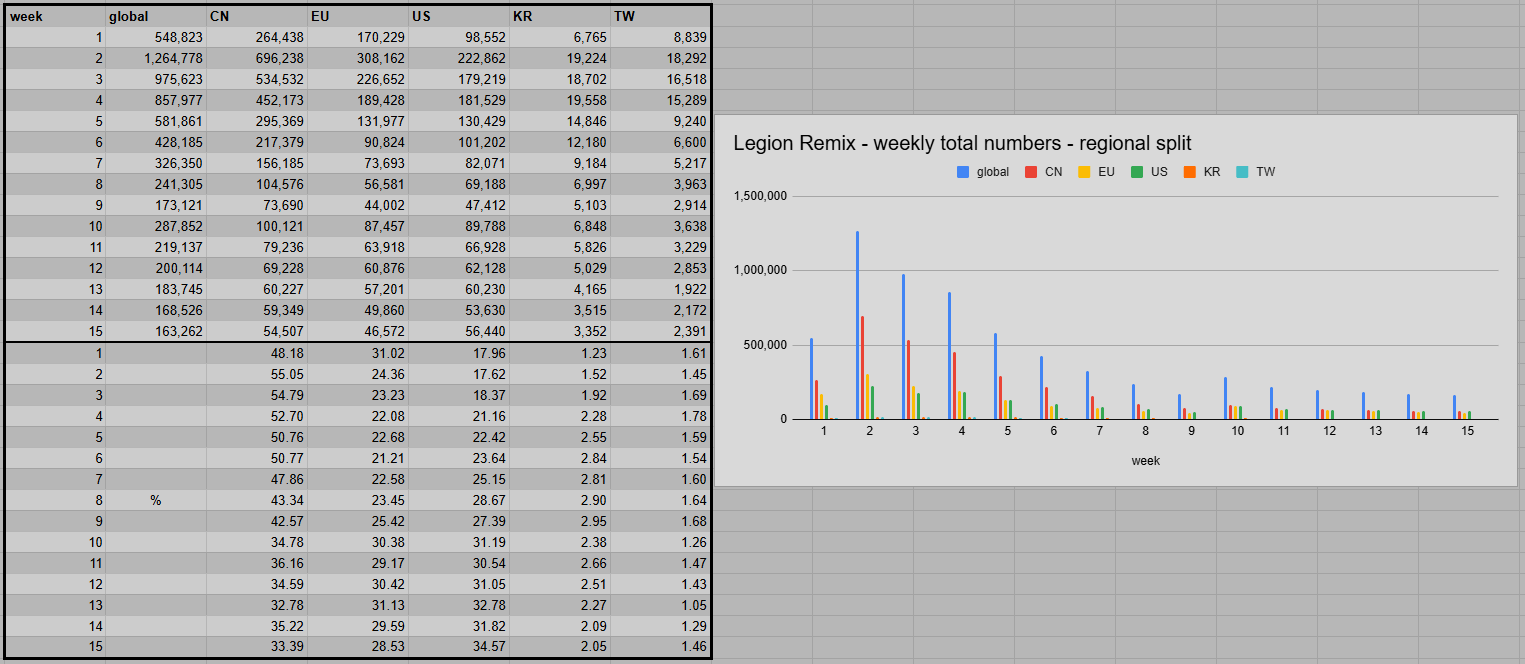
Task: Click the week axis title below chart
Action: point(1145,461)
